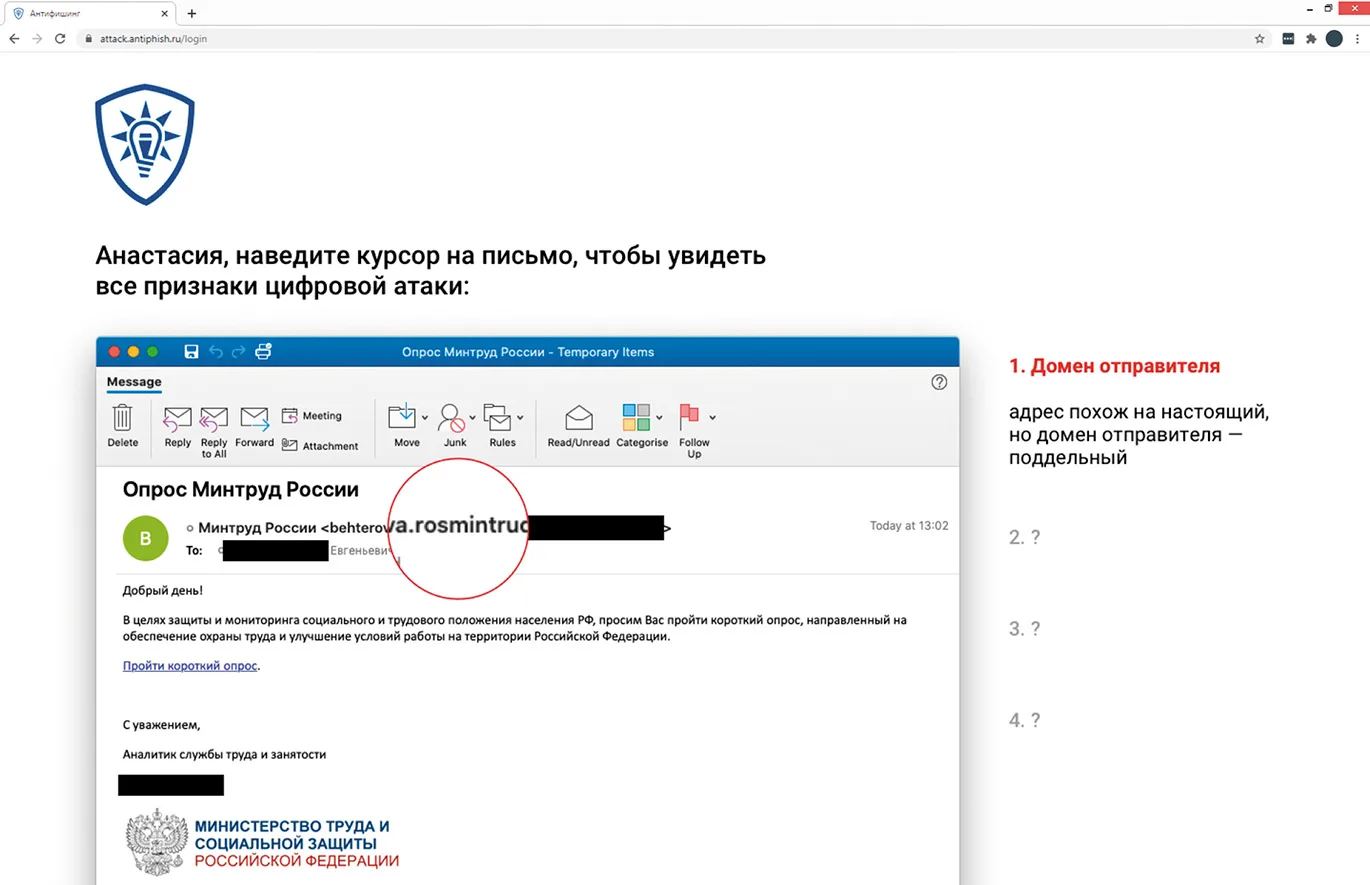The height and width of the screenshot is (885, 1370).
Task: Open the browser three-dot menu
Action: (1357, 39)
